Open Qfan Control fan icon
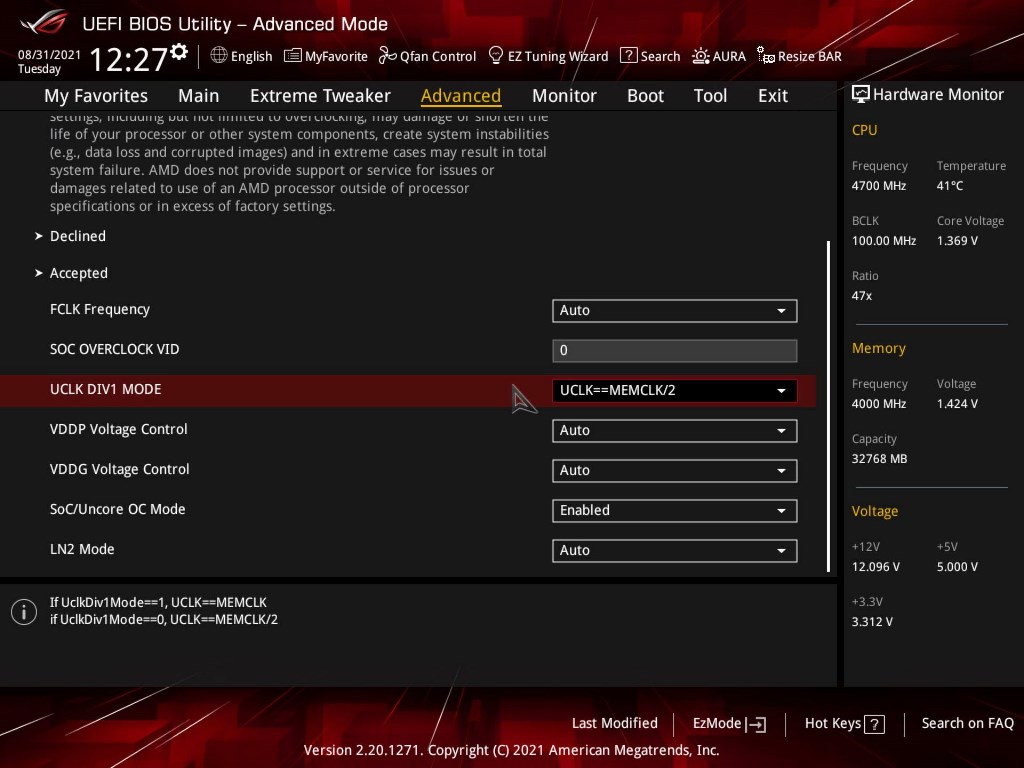Viewport: 1024px width, 768px height. coord(387,56)
